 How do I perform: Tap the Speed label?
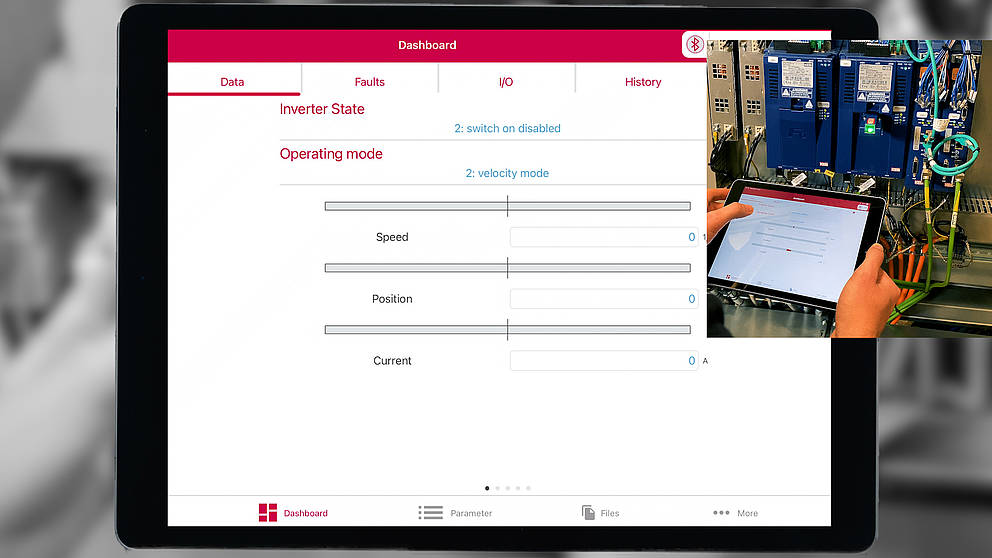[392, 237]
